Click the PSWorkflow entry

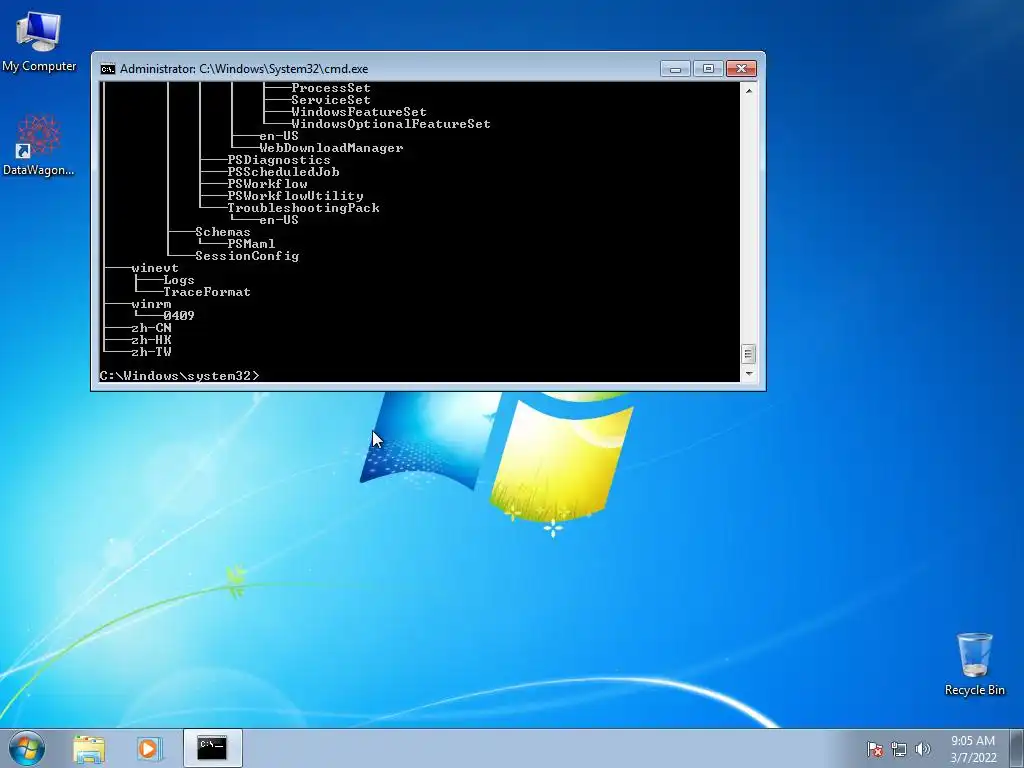(267, 184)
